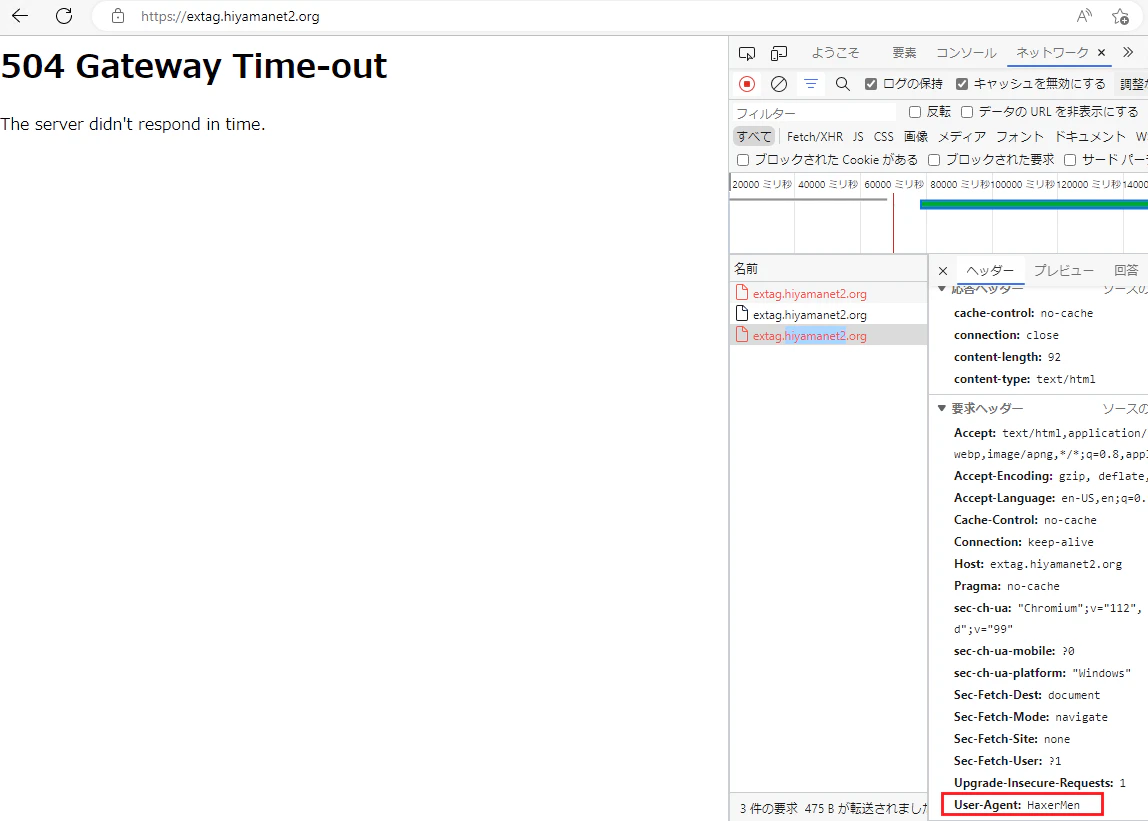The height and width of the screenshot is (821, 1148).
Task: Click the Accept-Language request header
Action: (x=1050, y=498)
